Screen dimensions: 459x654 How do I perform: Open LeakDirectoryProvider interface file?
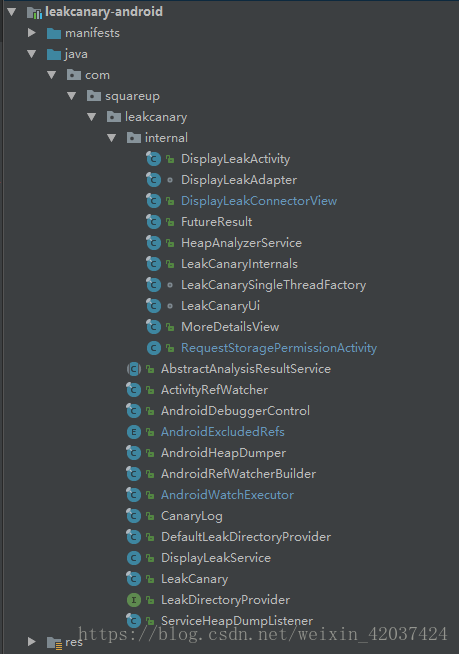[226, 600]
